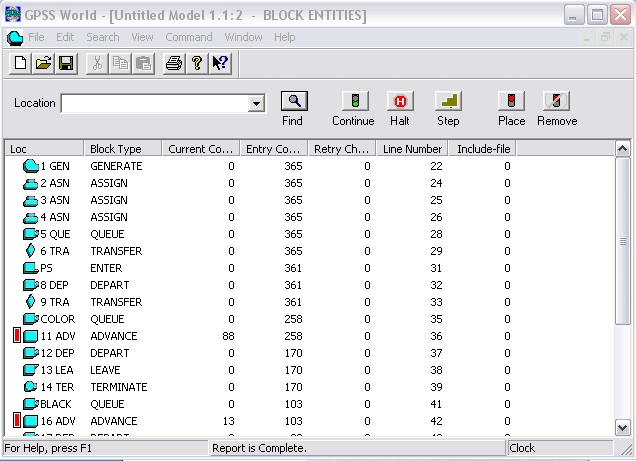Step the simulation with the stairs icon
The width and height of the screenshot is (636, 461).
point(448,101)
